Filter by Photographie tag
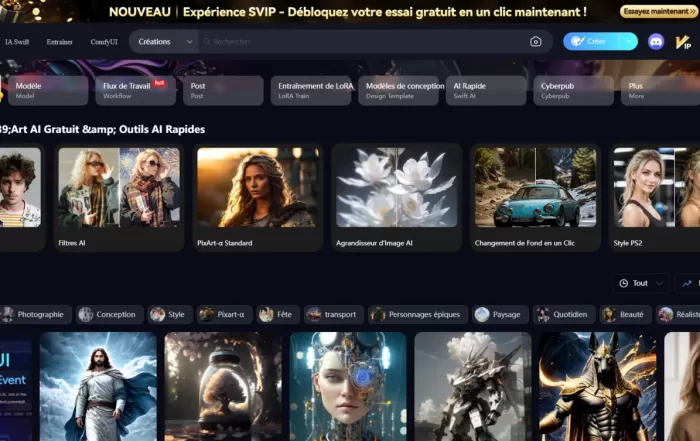700x441 pixels. [35, 314]
